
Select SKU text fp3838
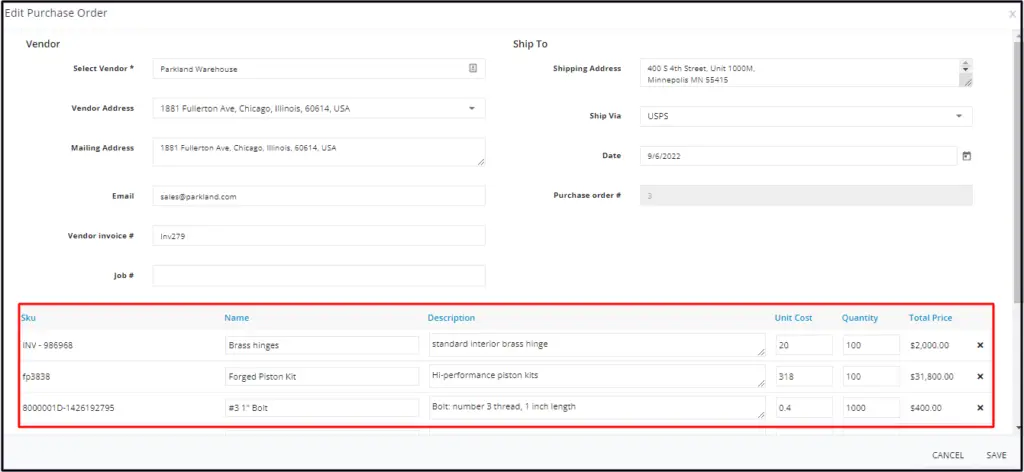tap(35, 377)
